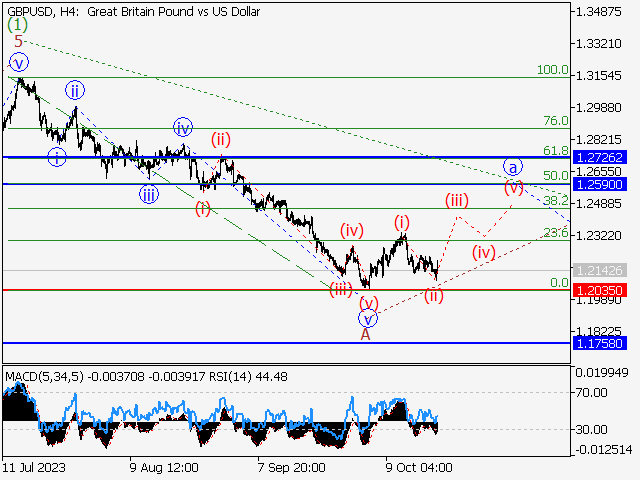Select the blue circled a wave label

click(513, 167)
